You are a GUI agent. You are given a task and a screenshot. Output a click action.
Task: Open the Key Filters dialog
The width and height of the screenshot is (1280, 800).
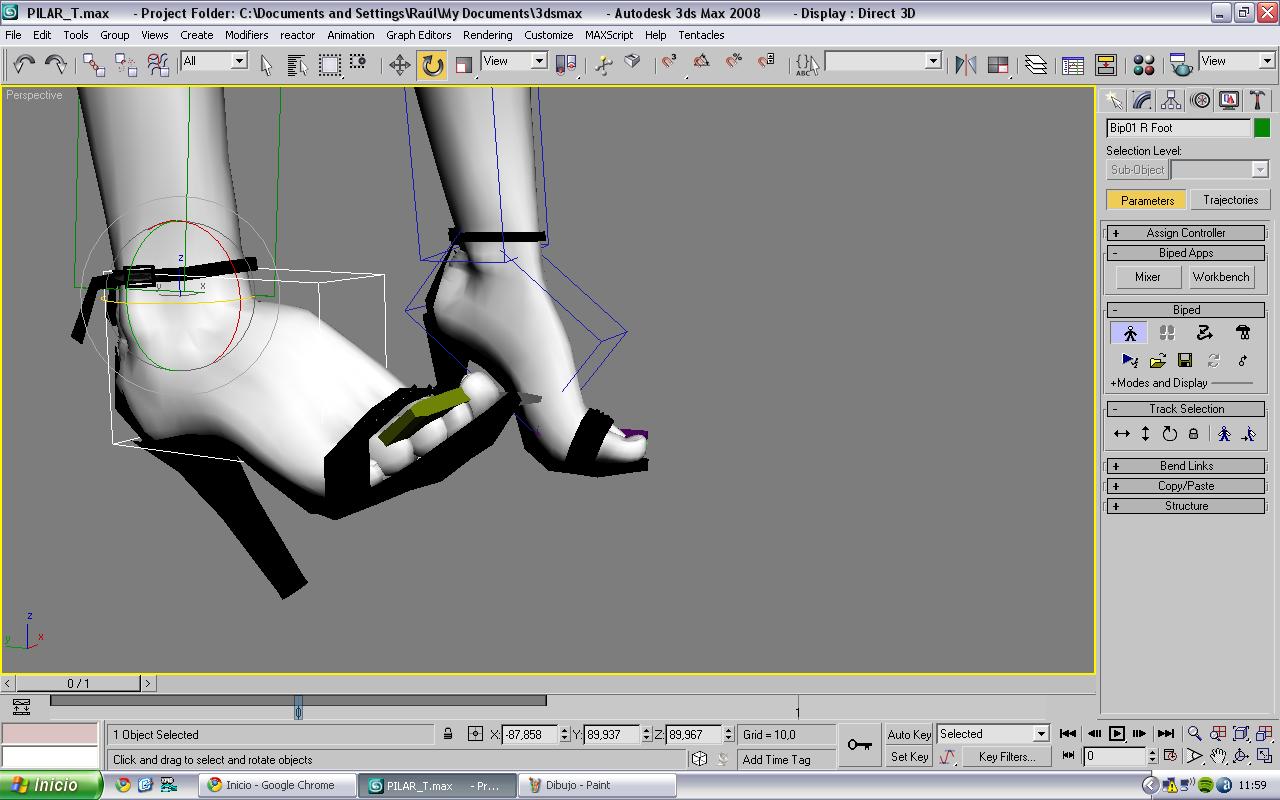(x=1007, y=757)
